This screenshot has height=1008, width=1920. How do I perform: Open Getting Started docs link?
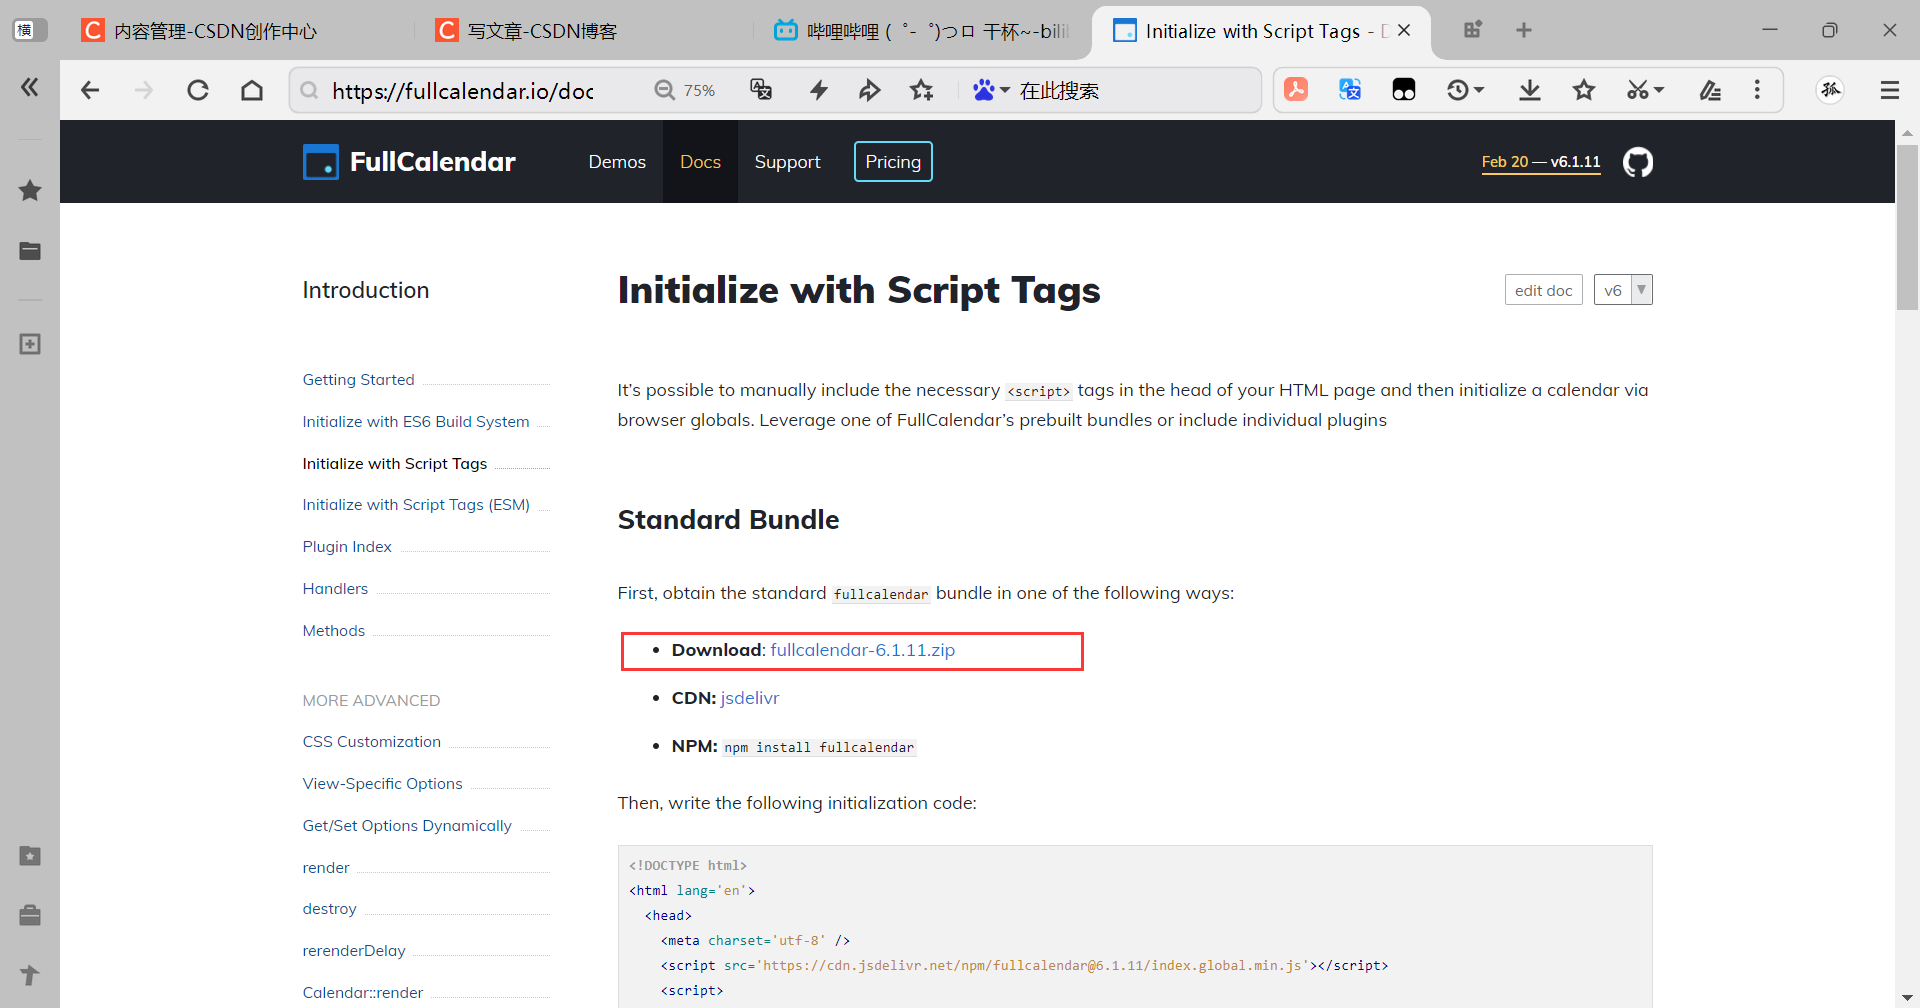(358, 380)
